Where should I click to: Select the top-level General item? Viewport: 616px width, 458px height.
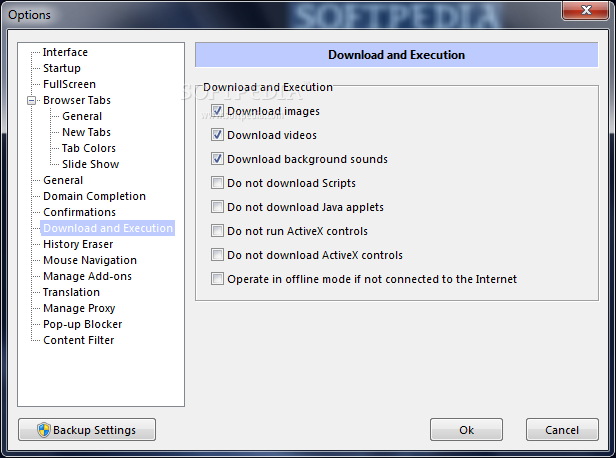coord(63,180)
